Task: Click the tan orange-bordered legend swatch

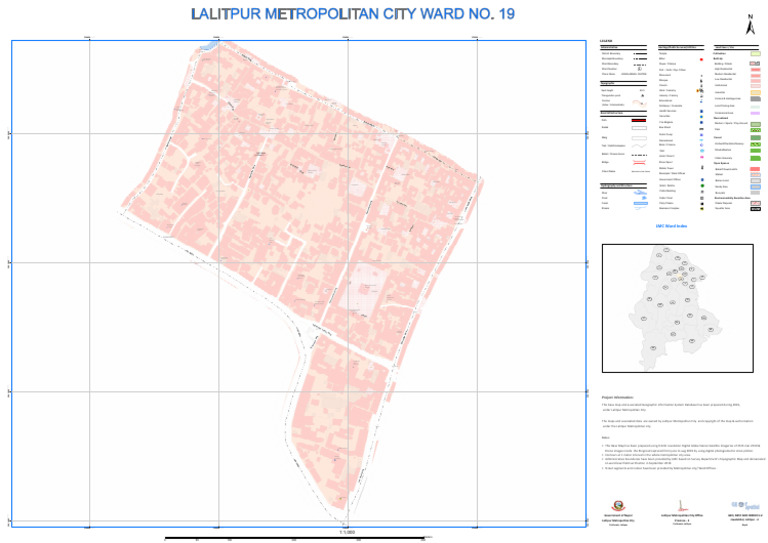Action: tap(756, 93)
